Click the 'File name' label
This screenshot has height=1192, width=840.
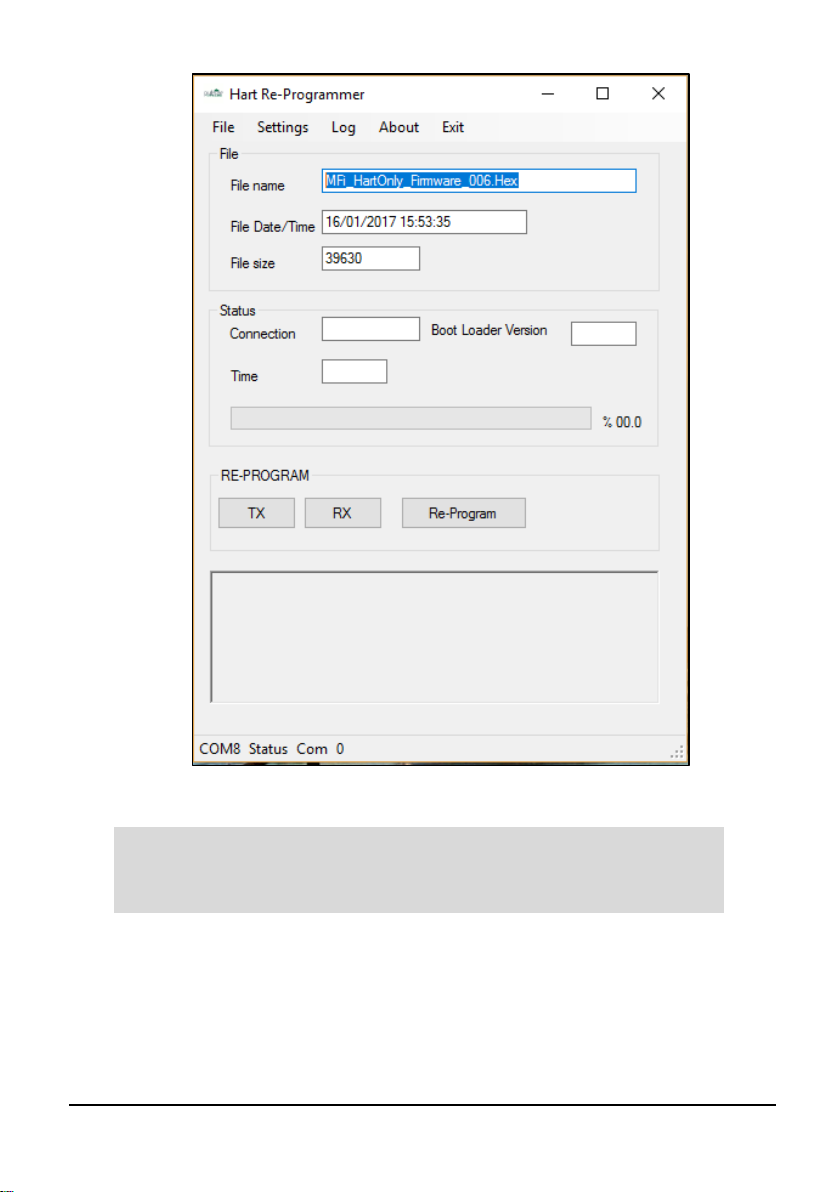pyautogui.click(x=257, y=185)
